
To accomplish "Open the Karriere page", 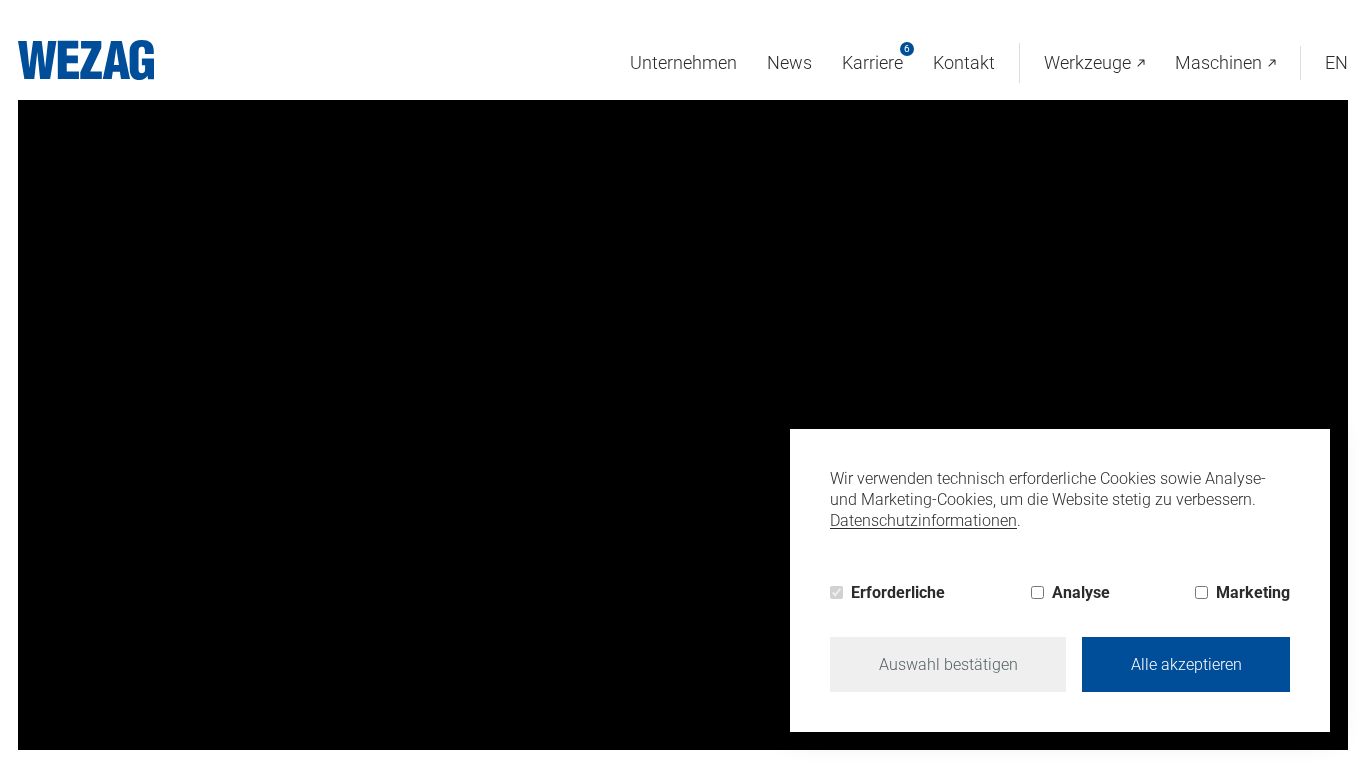I will (871, 63).
